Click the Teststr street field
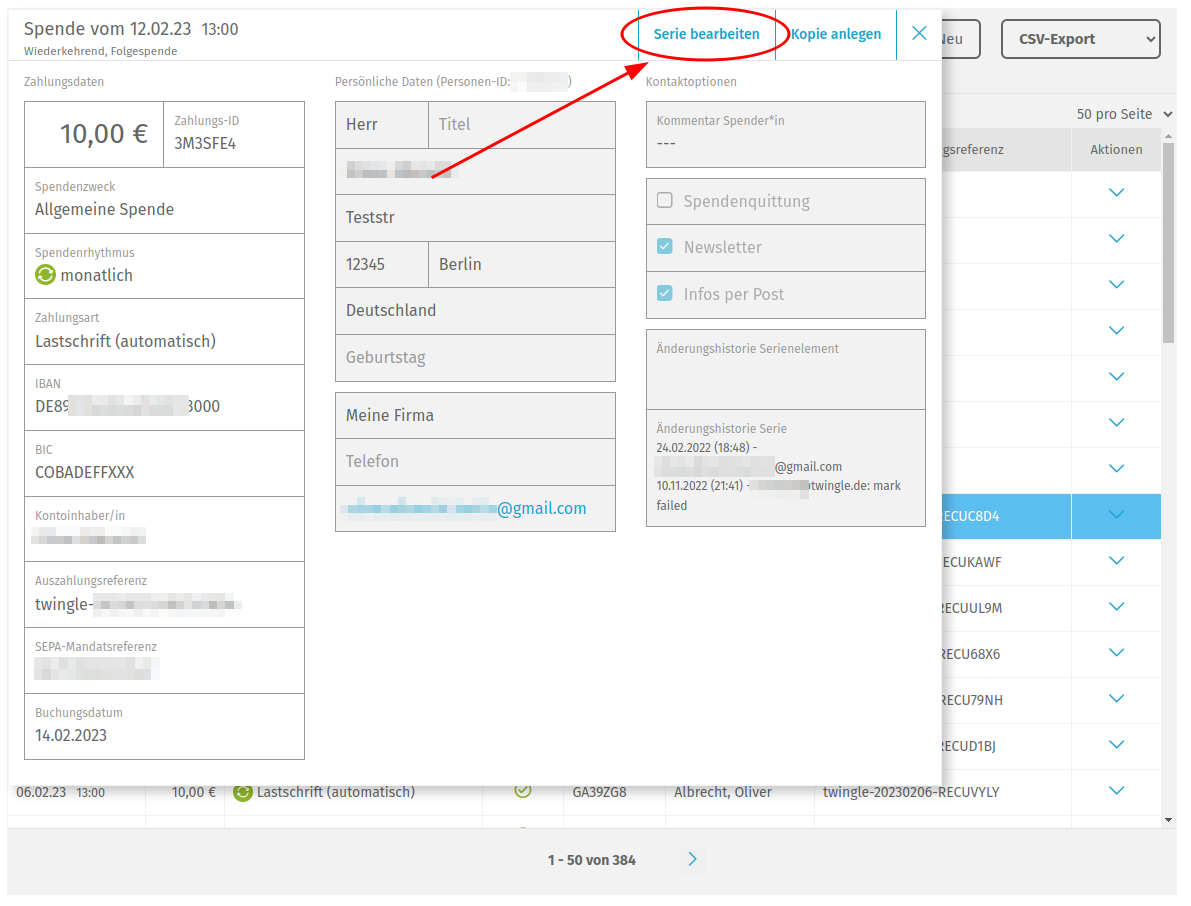The width and height of the screenshot is (1191, 906). pos(475,218)
